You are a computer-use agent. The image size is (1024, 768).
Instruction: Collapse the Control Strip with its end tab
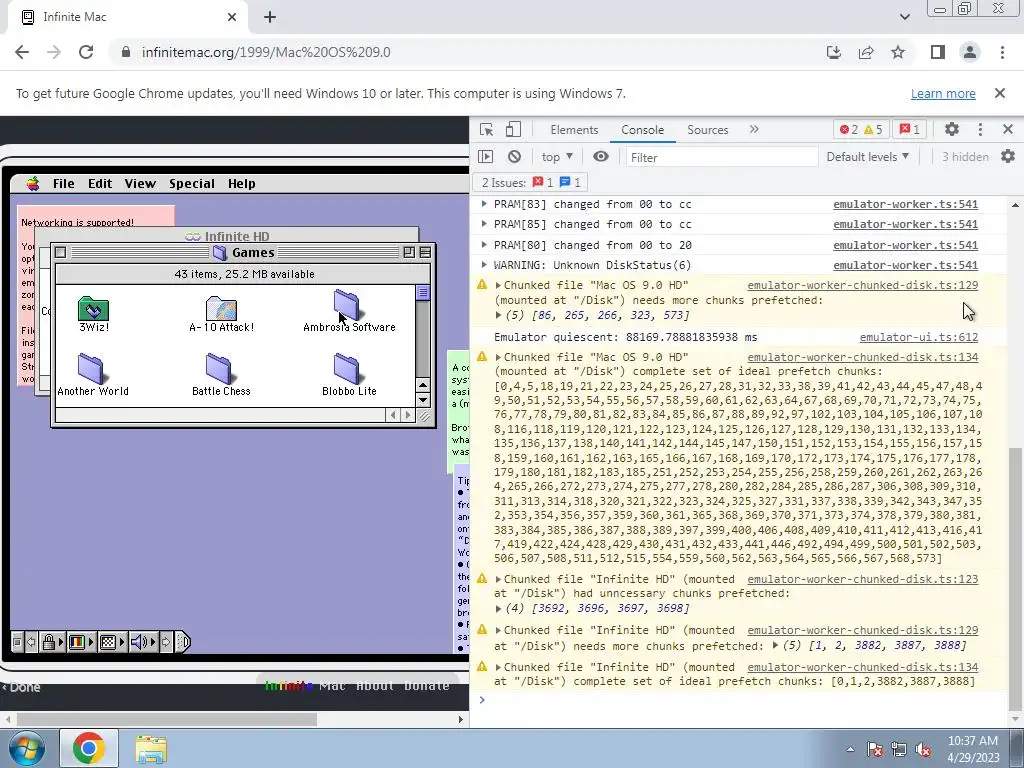[x=184, y=642]
